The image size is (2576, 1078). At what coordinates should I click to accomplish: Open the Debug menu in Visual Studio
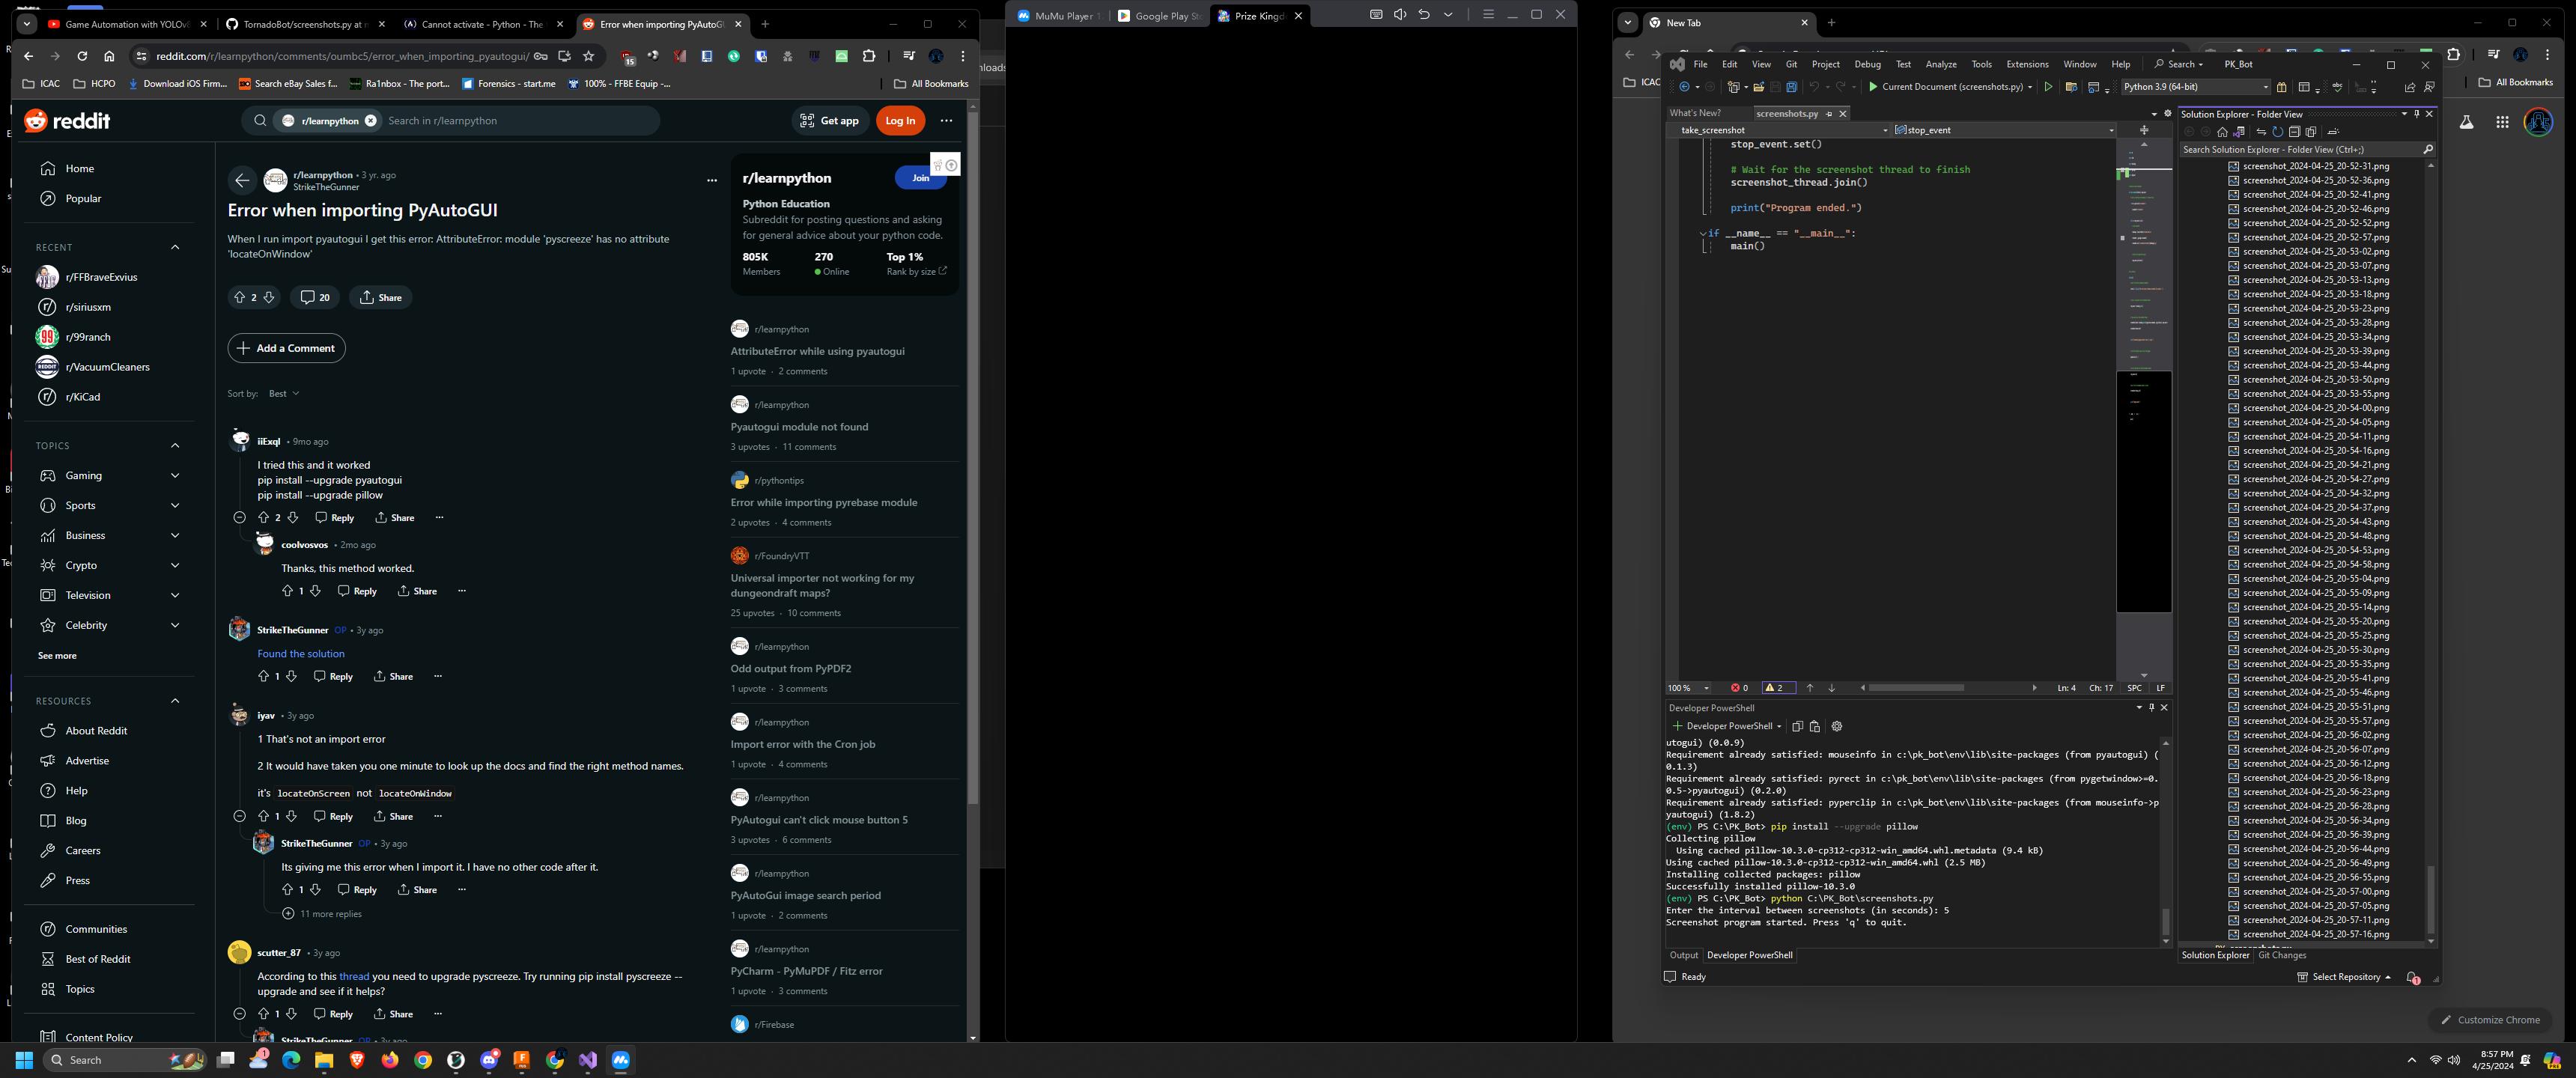click(1867, 64)
